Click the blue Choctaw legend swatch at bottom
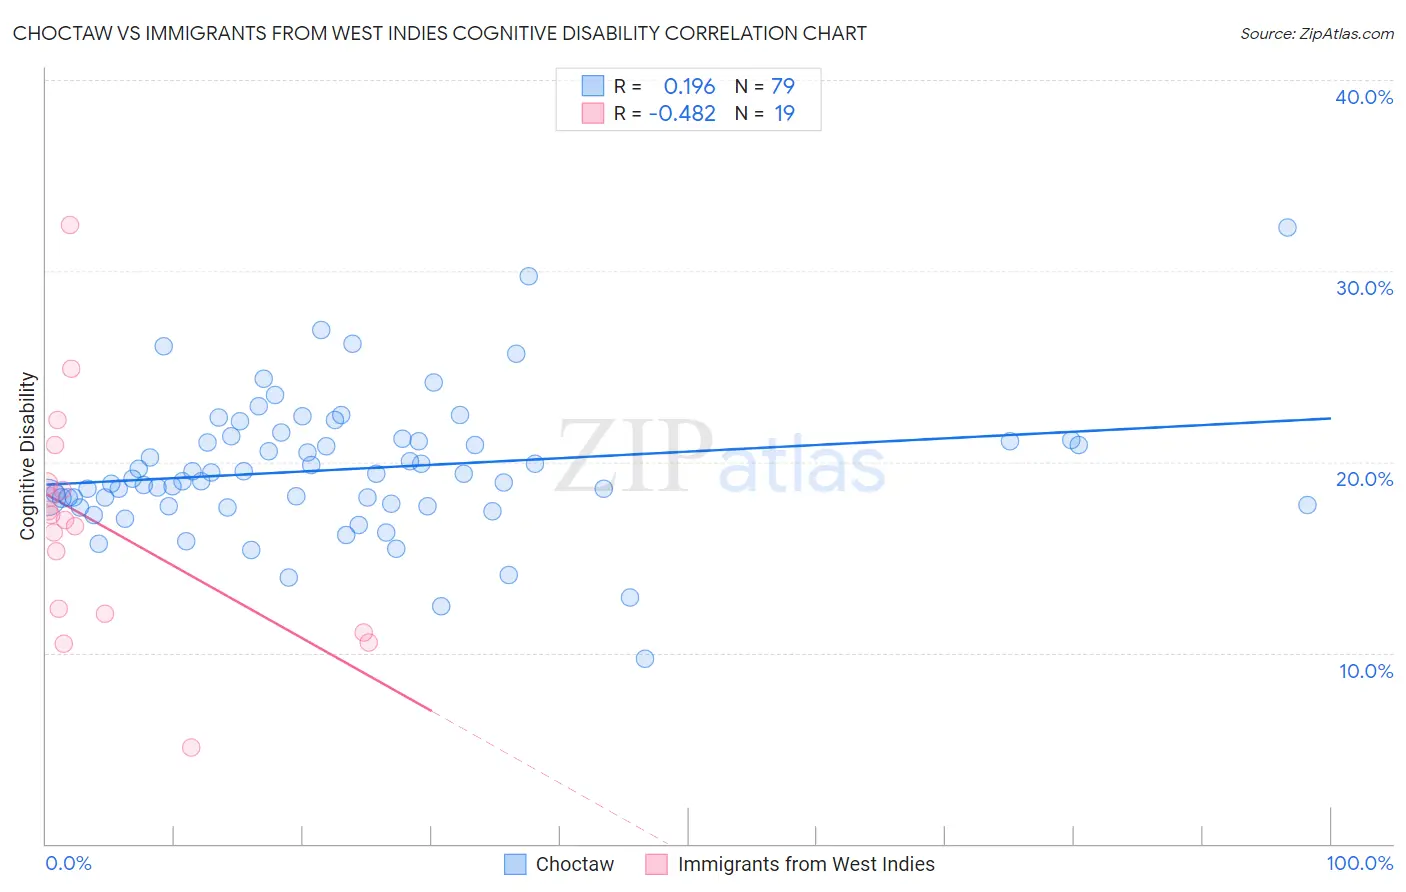This screenshot has height=892, width=1406. click(515, 864)
